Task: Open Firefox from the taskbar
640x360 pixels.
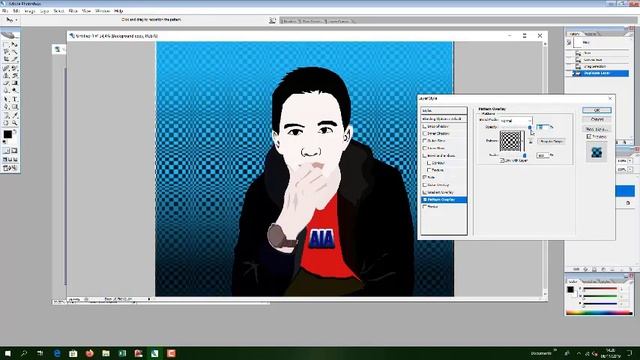Action: [x=89, y=353]
